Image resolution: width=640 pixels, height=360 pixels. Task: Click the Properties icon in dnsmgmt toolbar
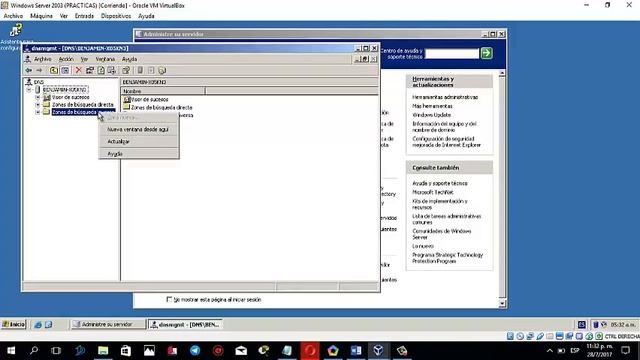click(x=90, y=71)
